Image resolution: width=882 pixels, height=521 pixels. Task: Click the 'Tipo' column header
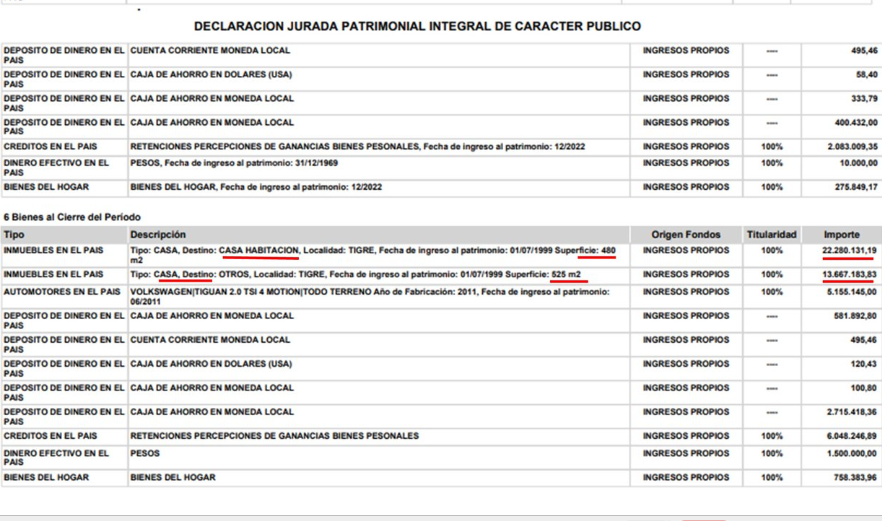(14, 235)
